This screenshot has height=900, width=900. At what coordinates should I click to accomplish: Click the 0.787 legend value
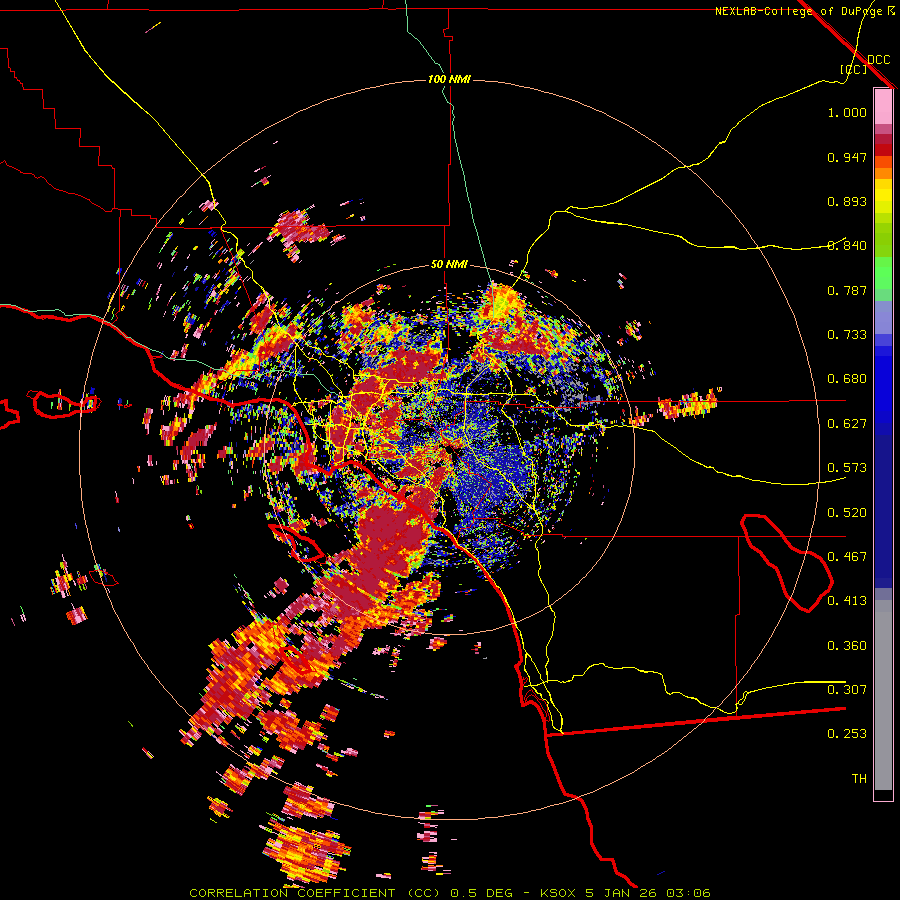tap(847, 290)
